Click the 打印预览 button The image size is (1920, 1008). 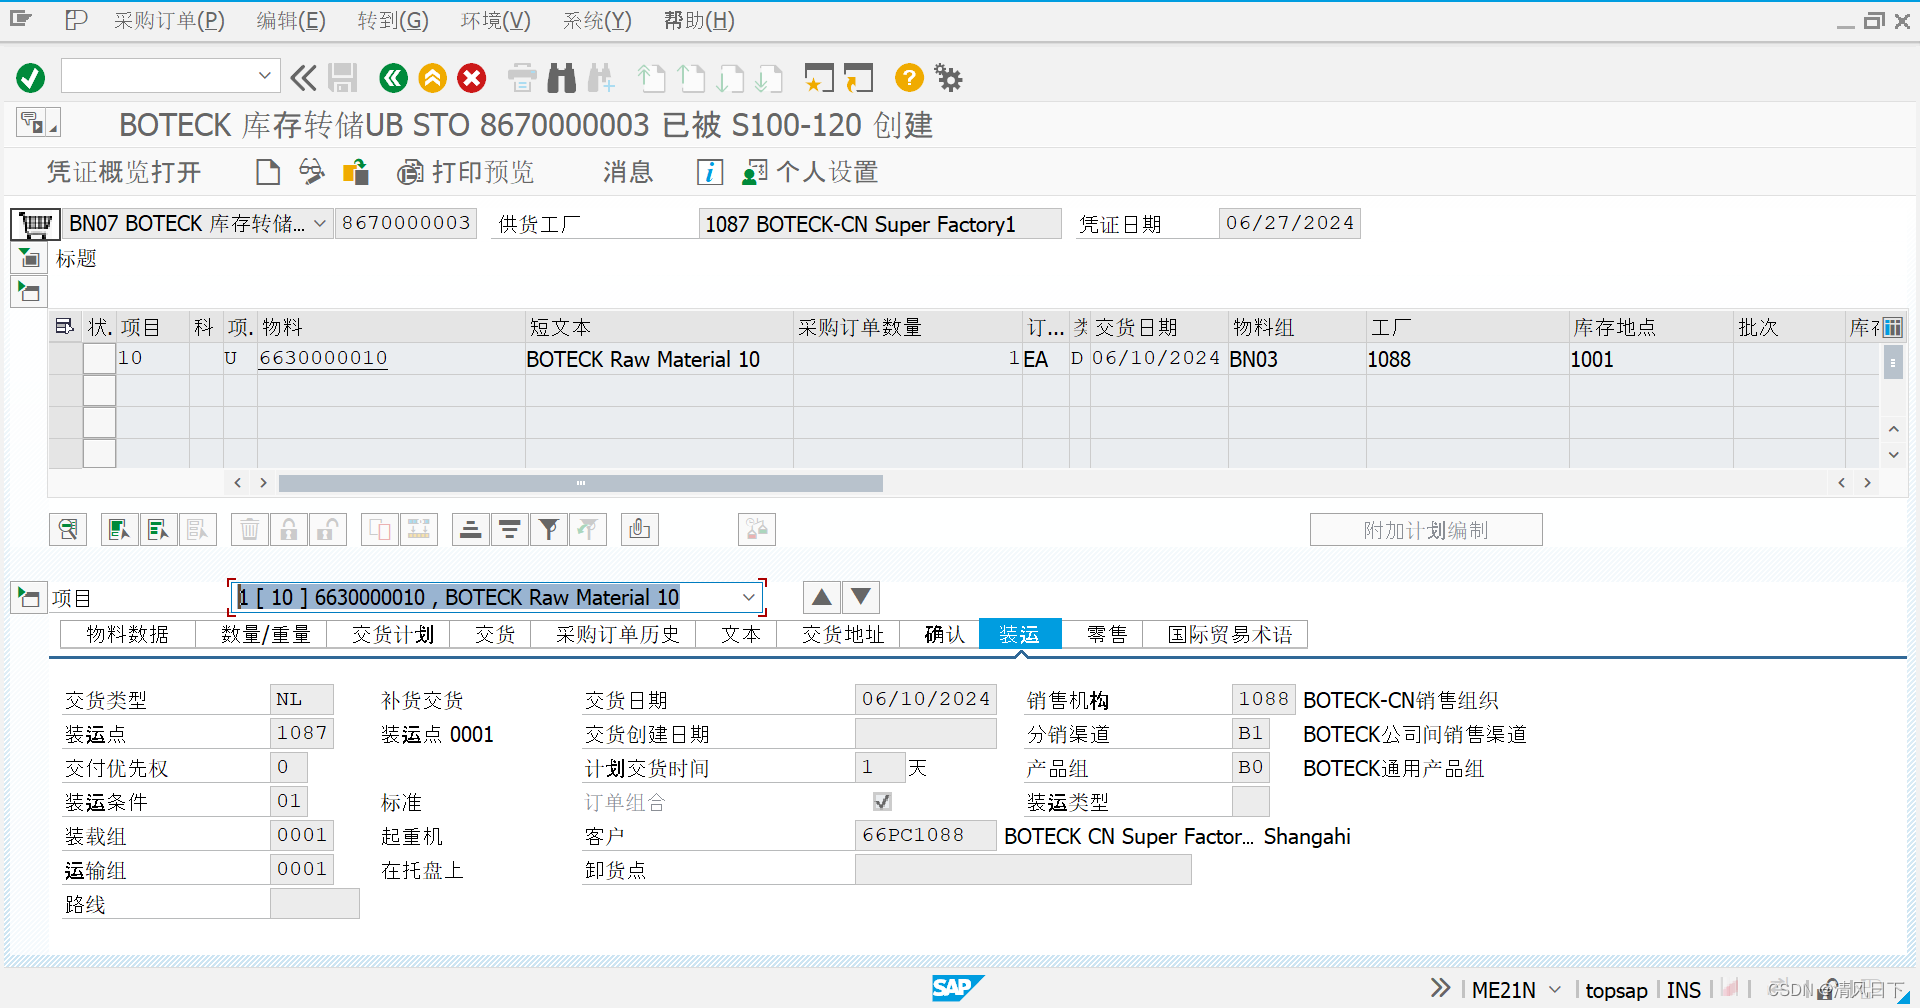point(466,172)
